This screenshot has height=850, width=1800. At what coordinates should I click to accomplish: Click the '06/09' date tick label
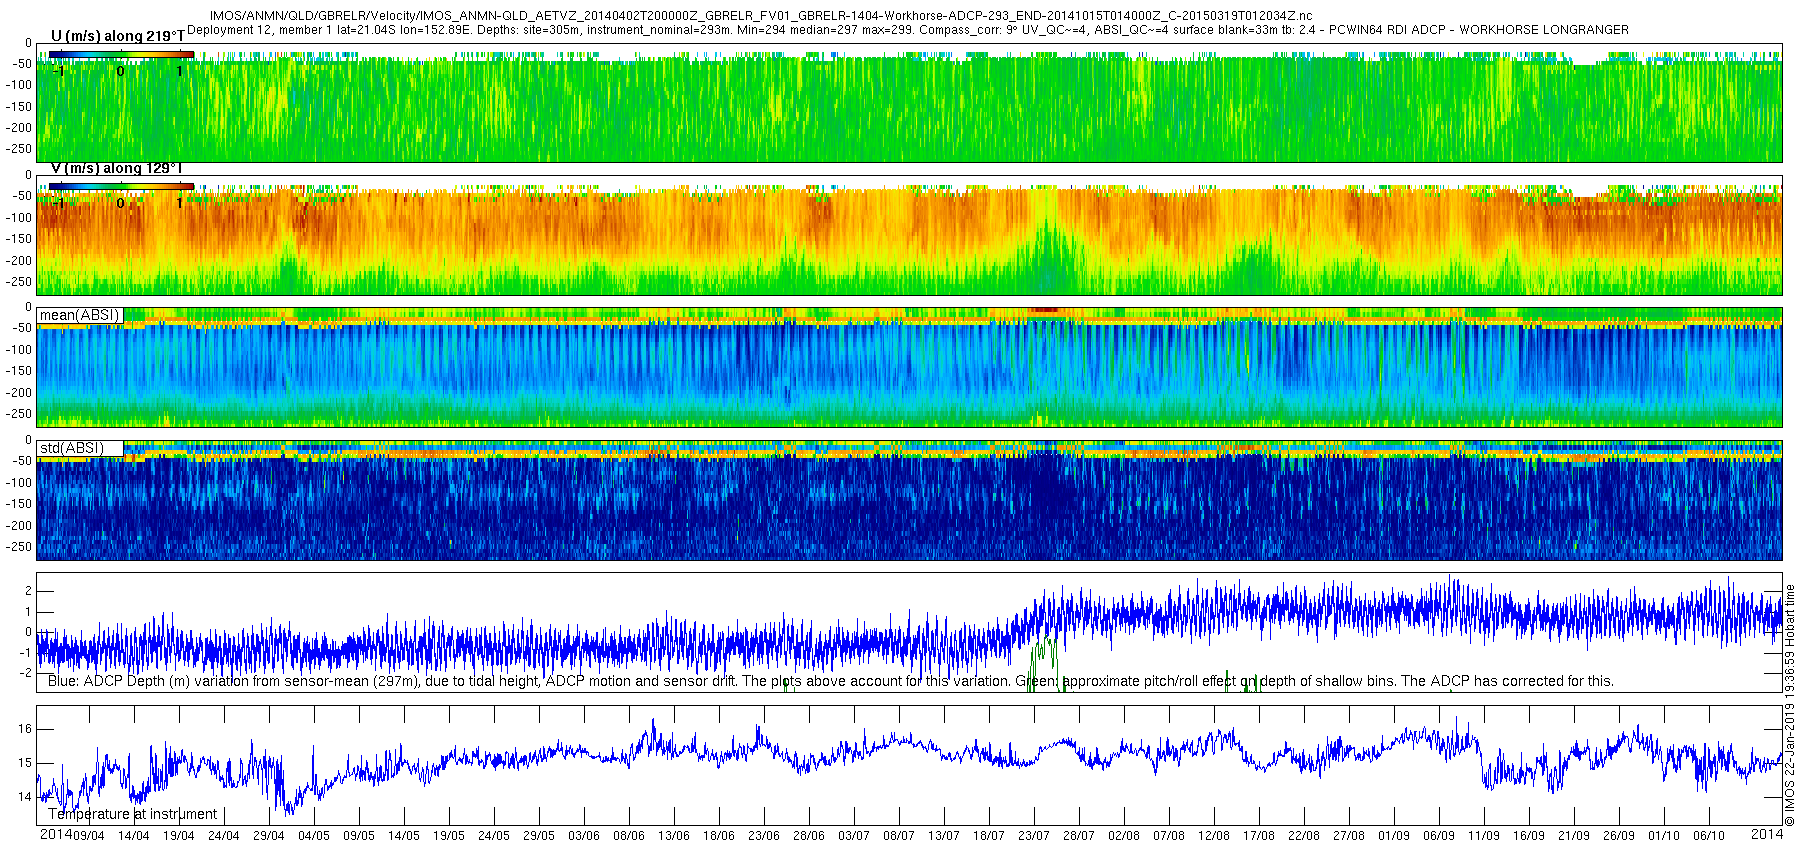[1439, 836]
